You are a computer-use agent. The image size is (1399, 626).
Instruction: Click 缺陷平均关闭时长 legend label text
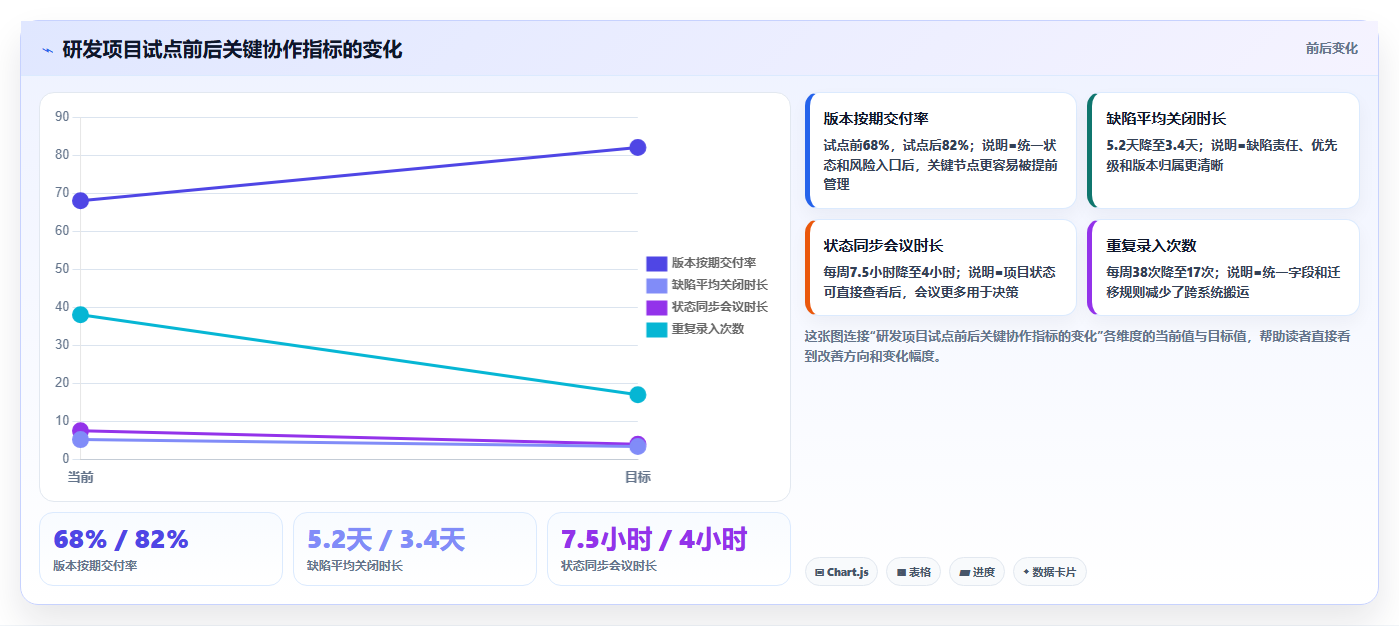[x=719, y=285]
